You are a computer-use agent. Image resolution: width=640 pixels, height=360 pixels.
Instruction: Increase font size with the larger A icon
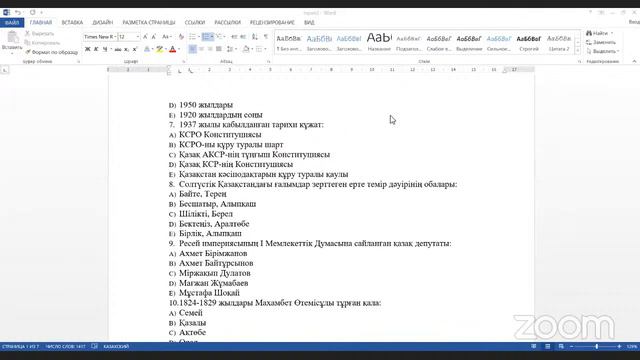tap(145, 37)
